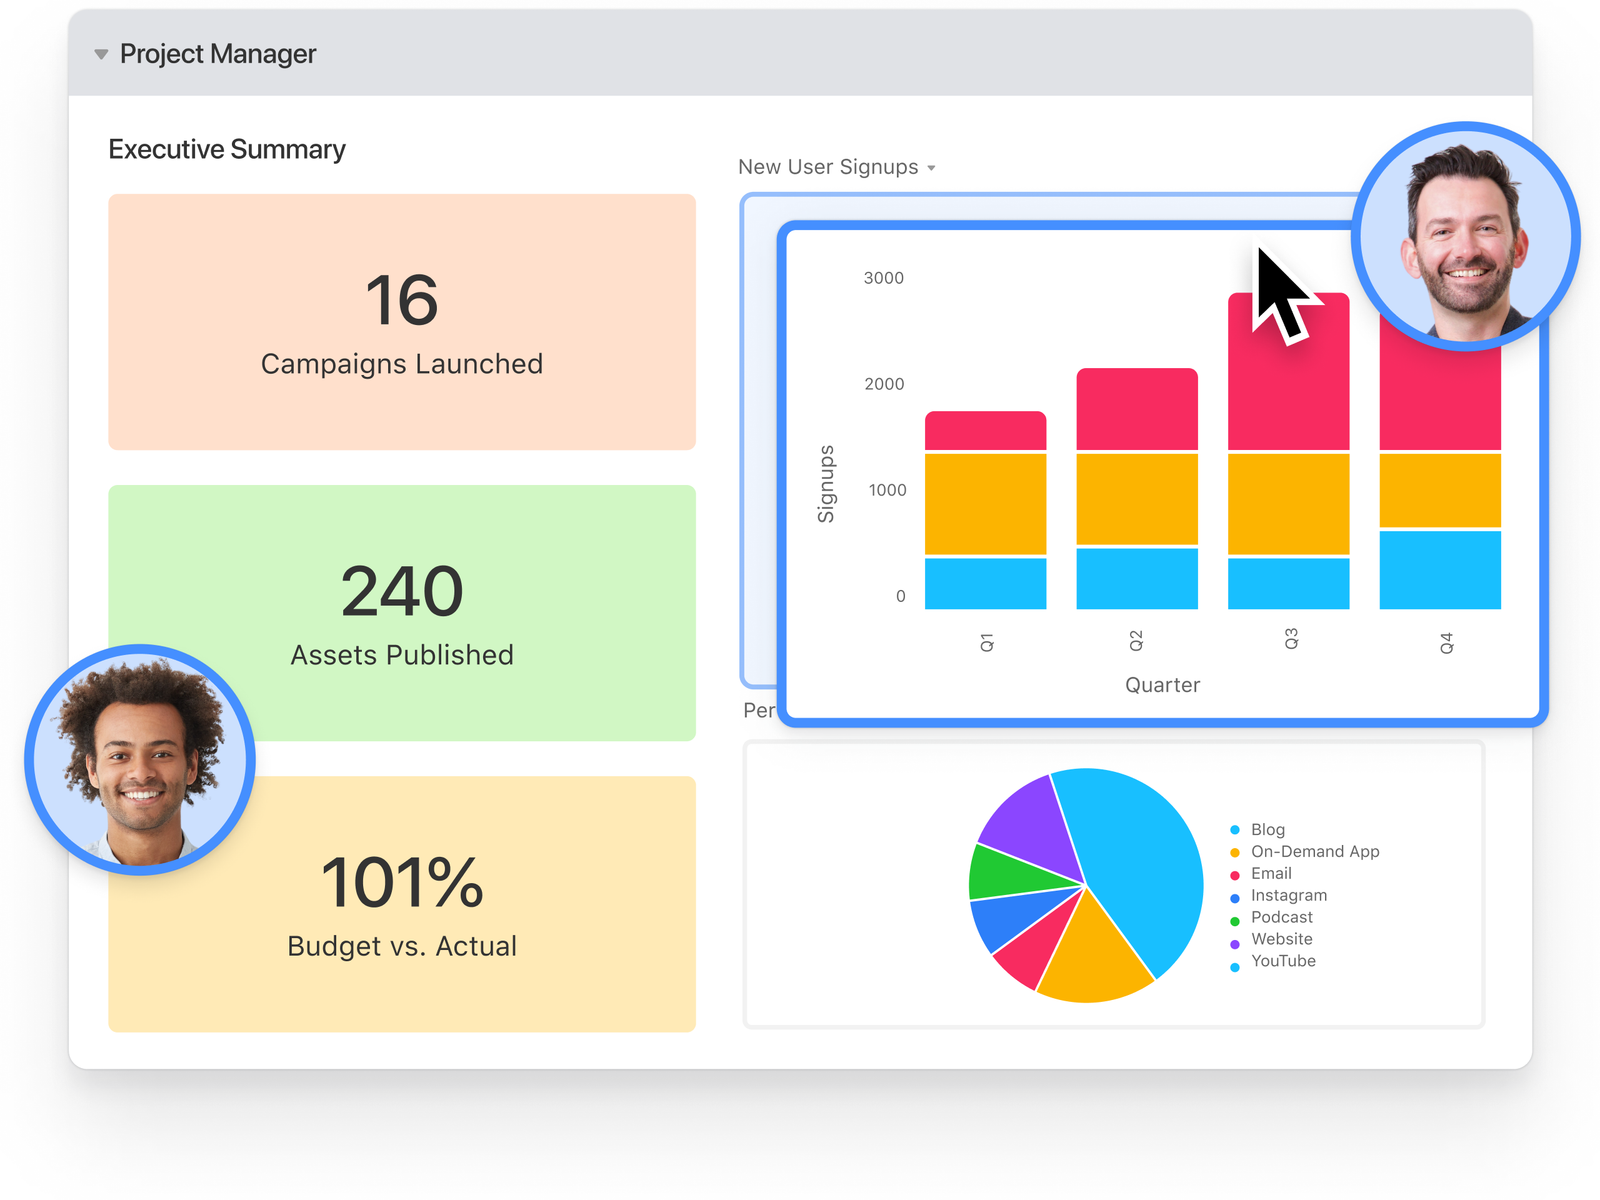Click the curly-haired man's profile avatar
Image resolution: width=1600 pixels, height=1200 pixels.
pyautogui.click(x=140, y=760)
